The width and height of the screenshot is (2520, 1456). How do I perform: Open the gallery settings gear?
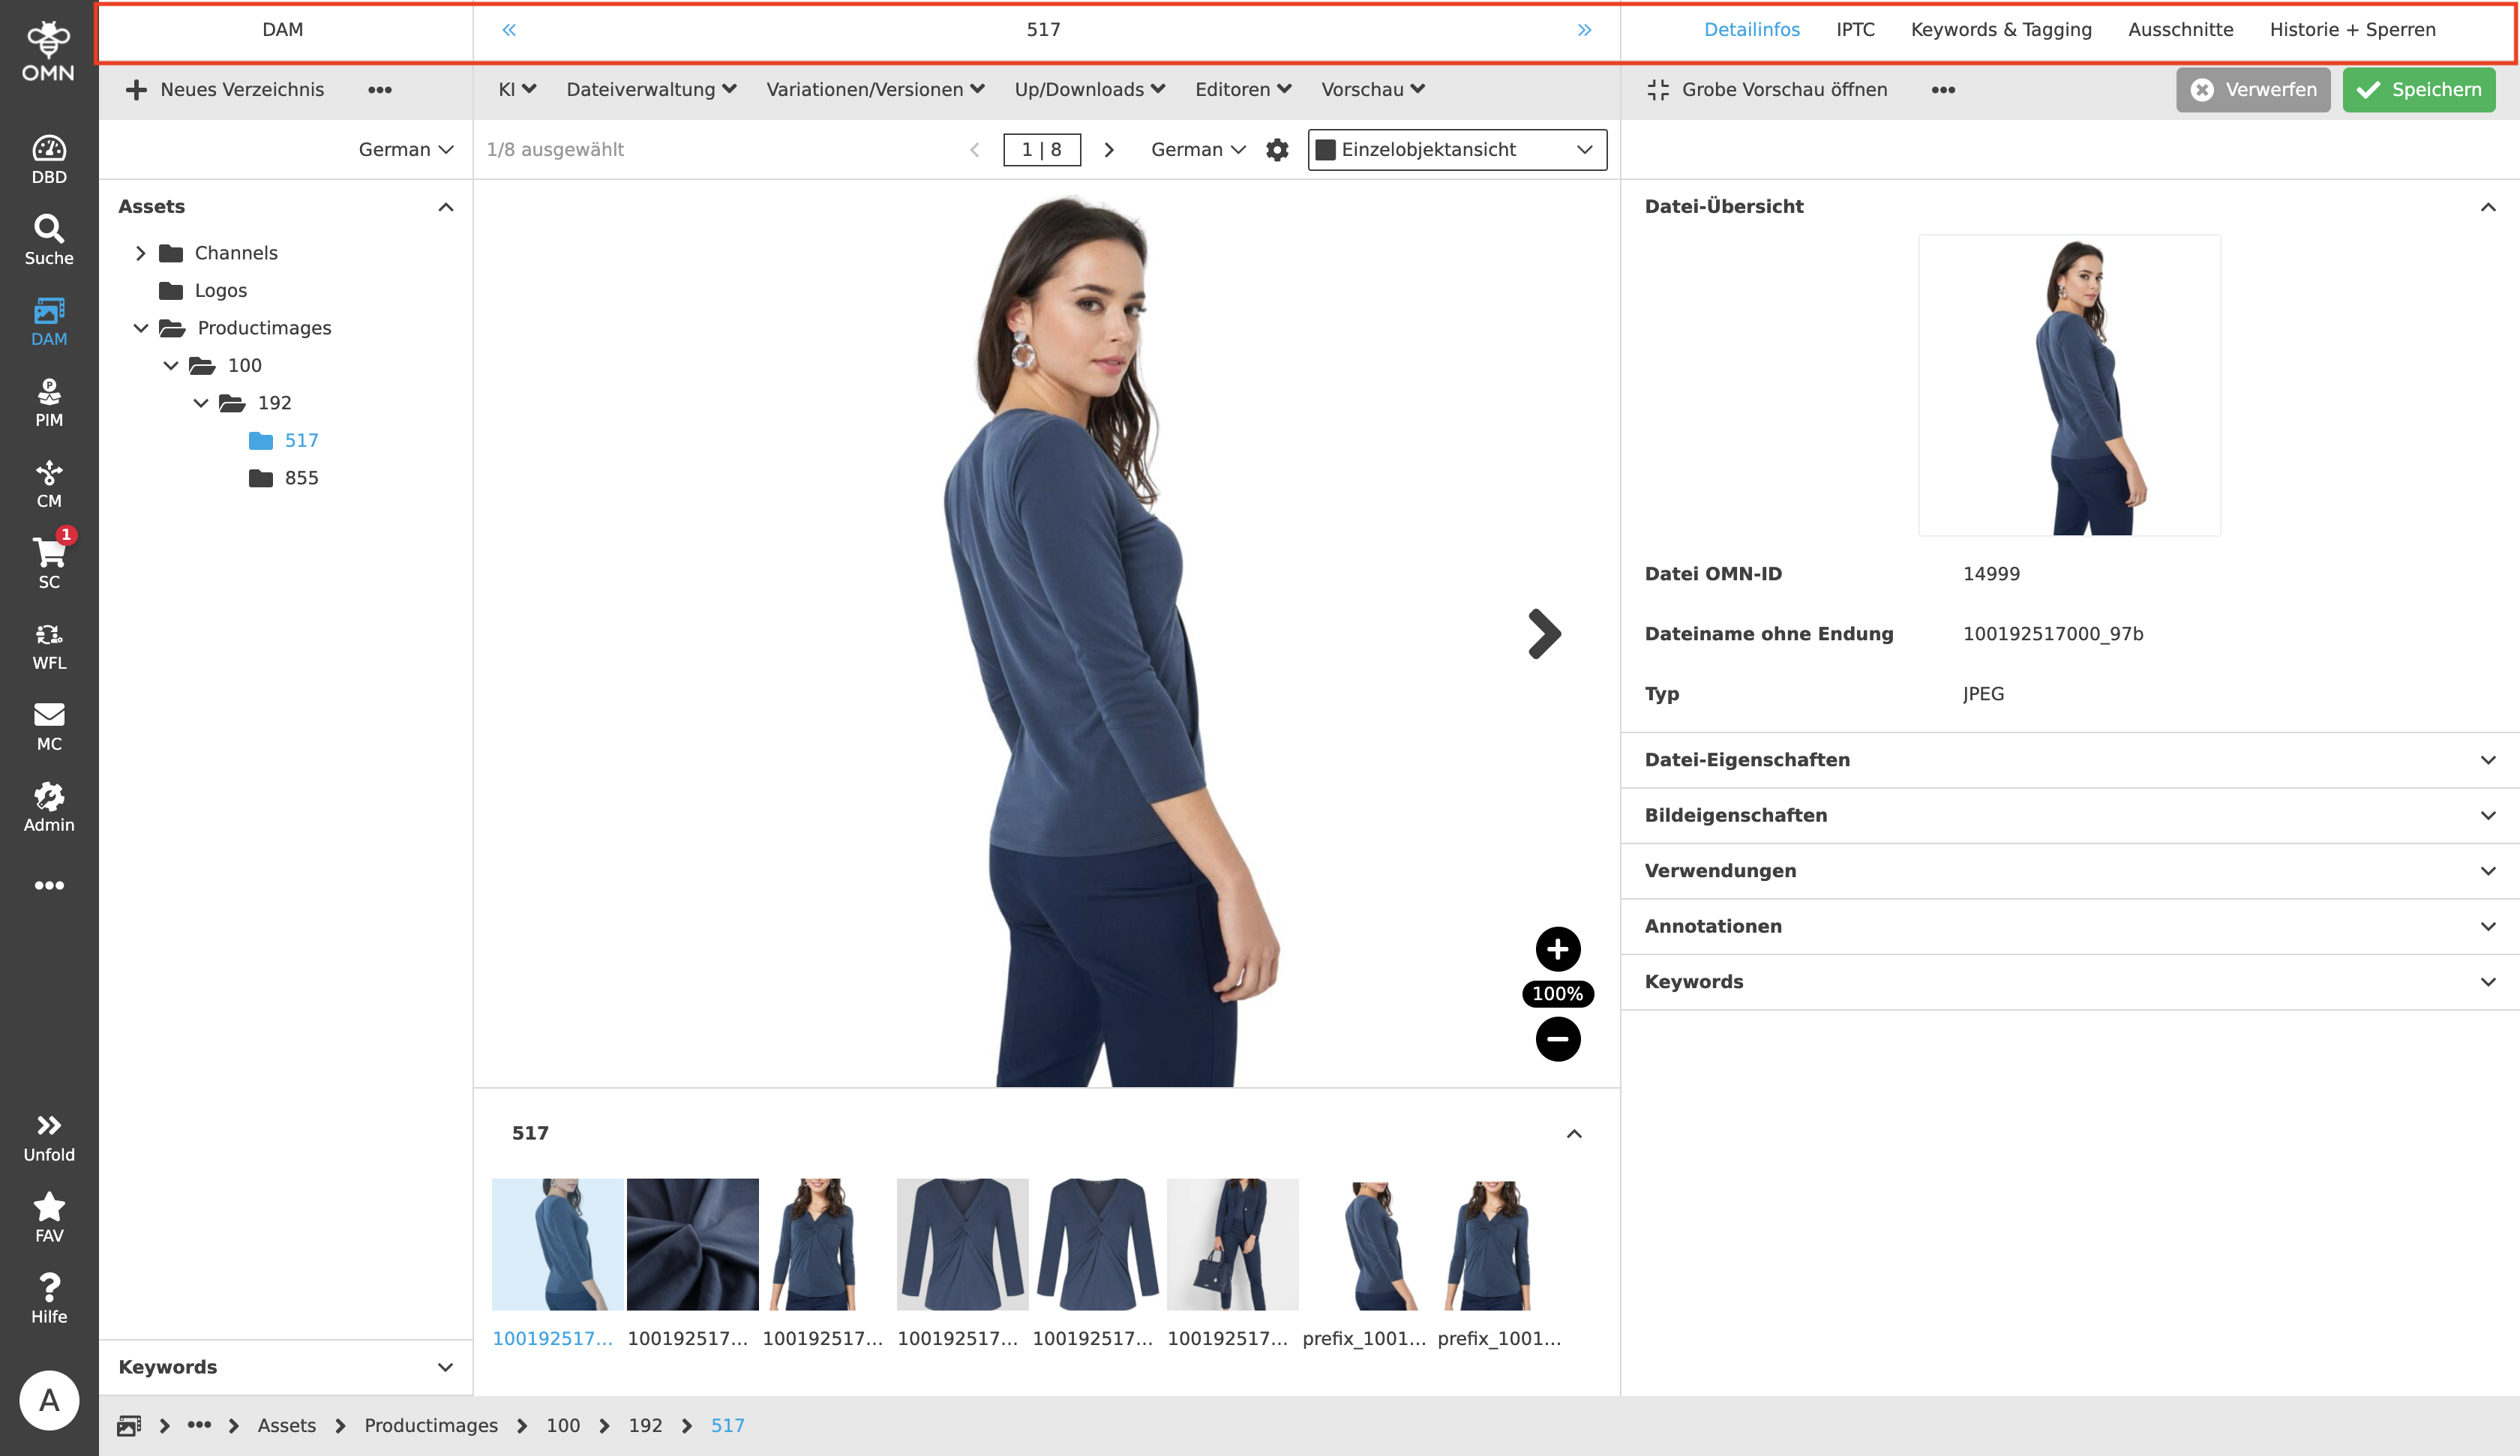tap(1277, 149)
